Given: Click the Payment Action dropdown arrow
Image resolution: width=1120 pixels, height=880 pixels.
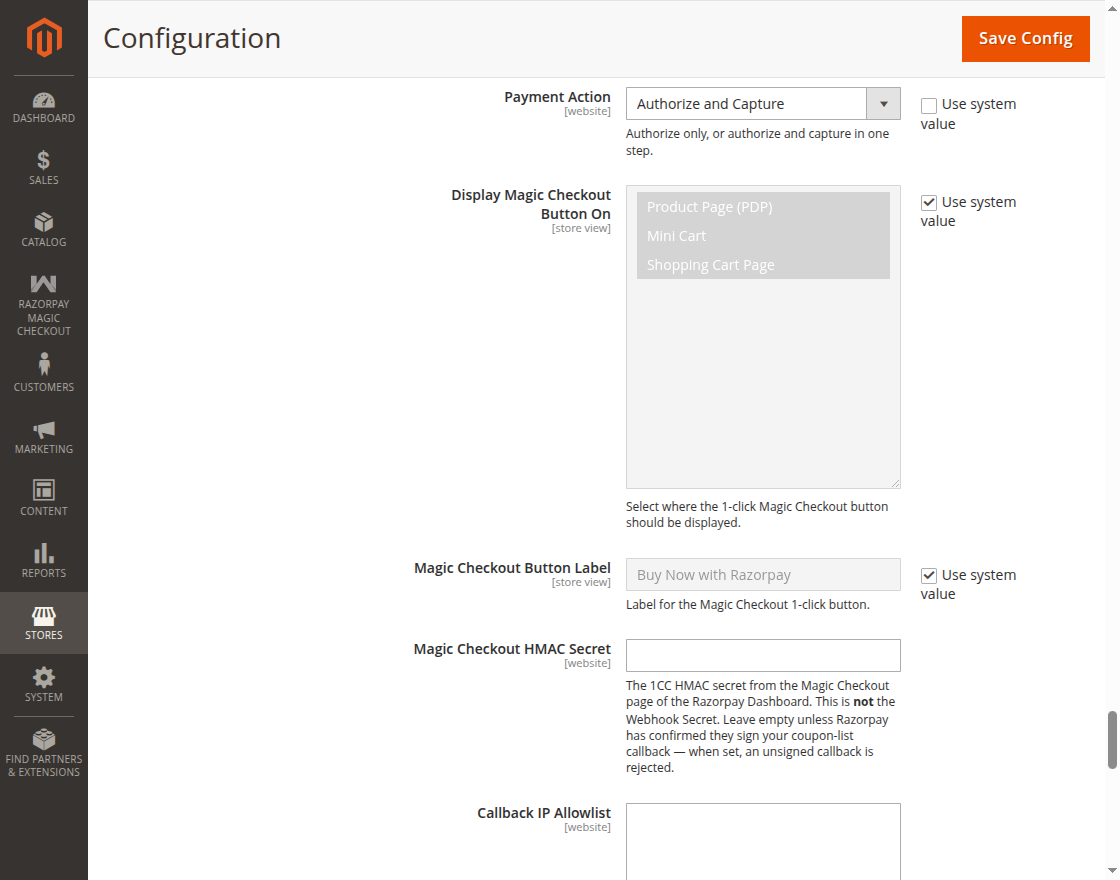Looking at the screenshot, I should [884, 104].
